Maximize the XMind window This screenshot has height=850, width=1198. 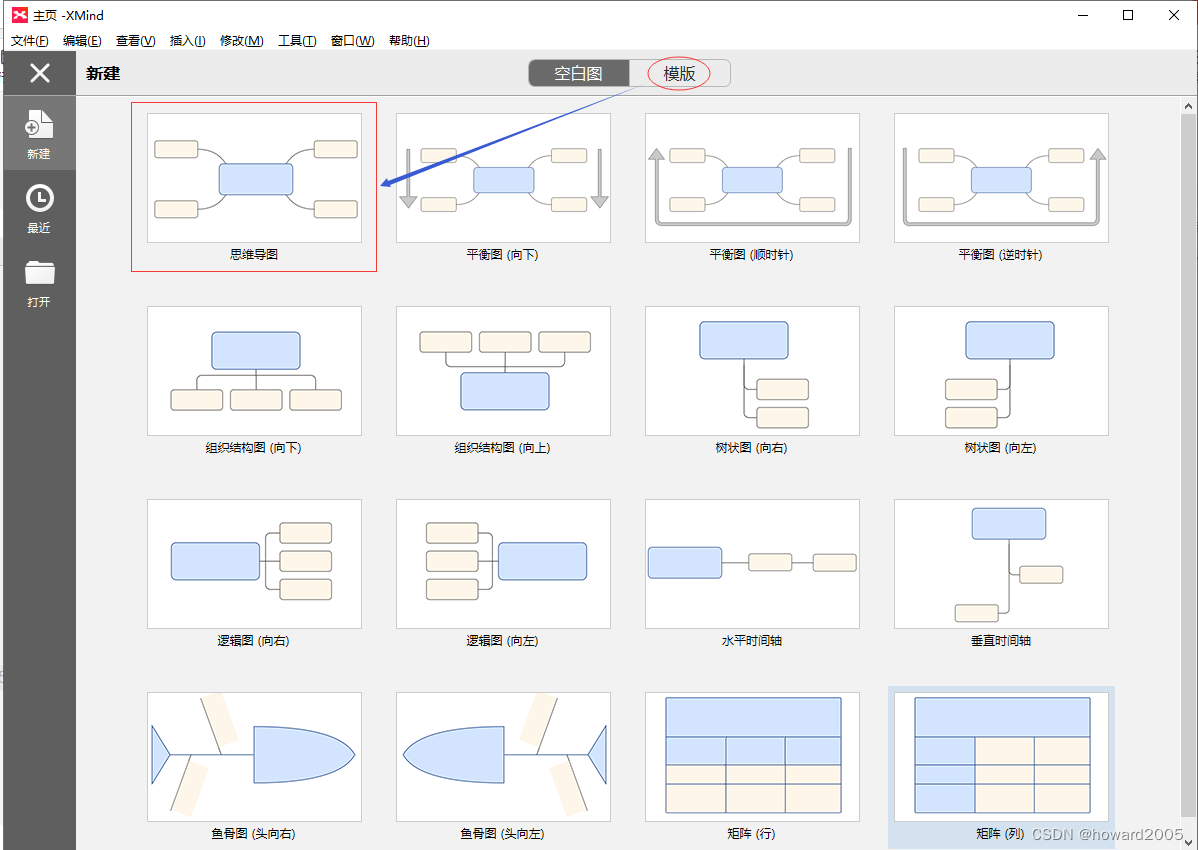(1128, 15)
